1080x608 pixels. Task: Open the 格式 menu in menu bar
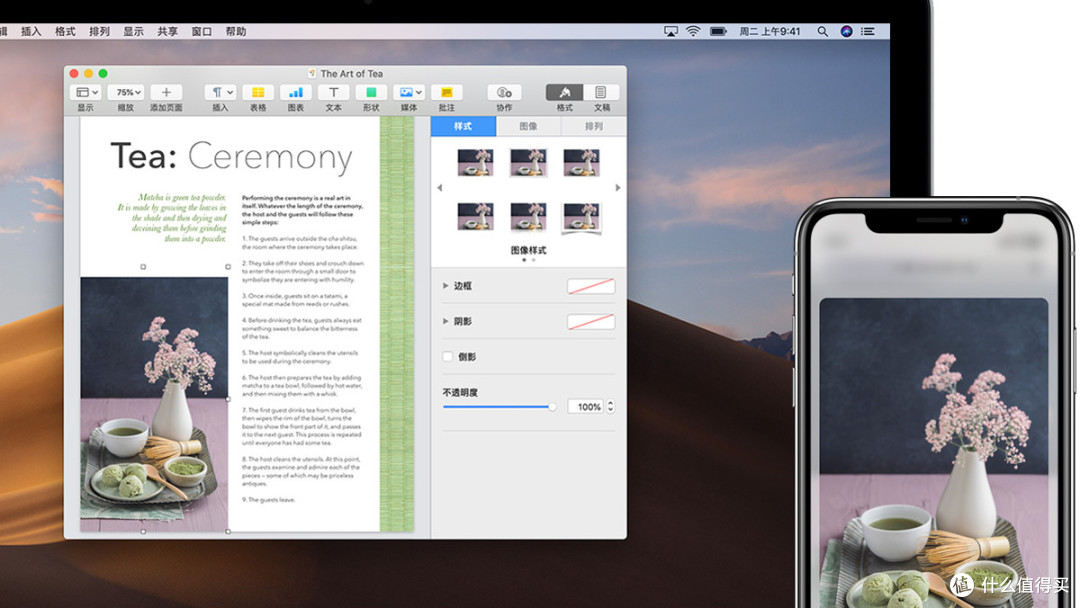[x=65, y=32]
